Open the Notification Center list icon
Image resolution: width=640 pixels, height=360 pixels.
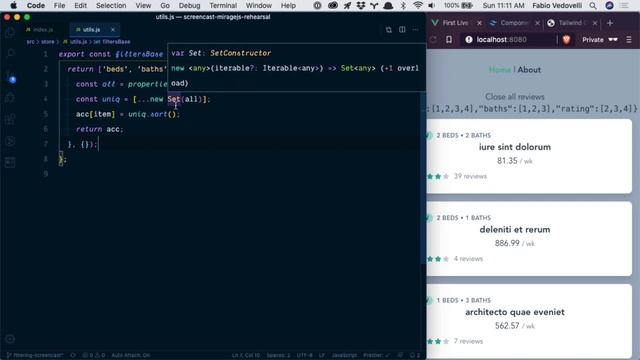[624, 5]
